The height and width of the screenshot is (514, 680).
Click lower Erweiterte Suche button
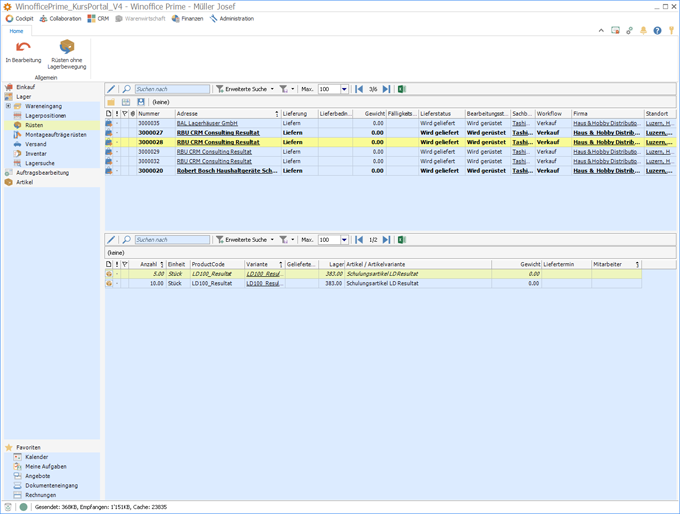pos(242,239)
